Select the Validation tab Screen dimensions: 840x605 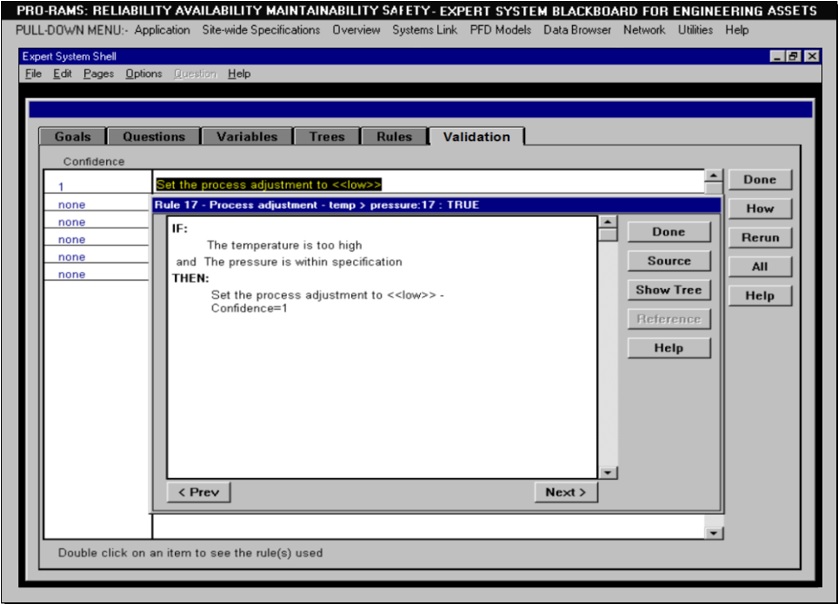(x=476, y=137)
